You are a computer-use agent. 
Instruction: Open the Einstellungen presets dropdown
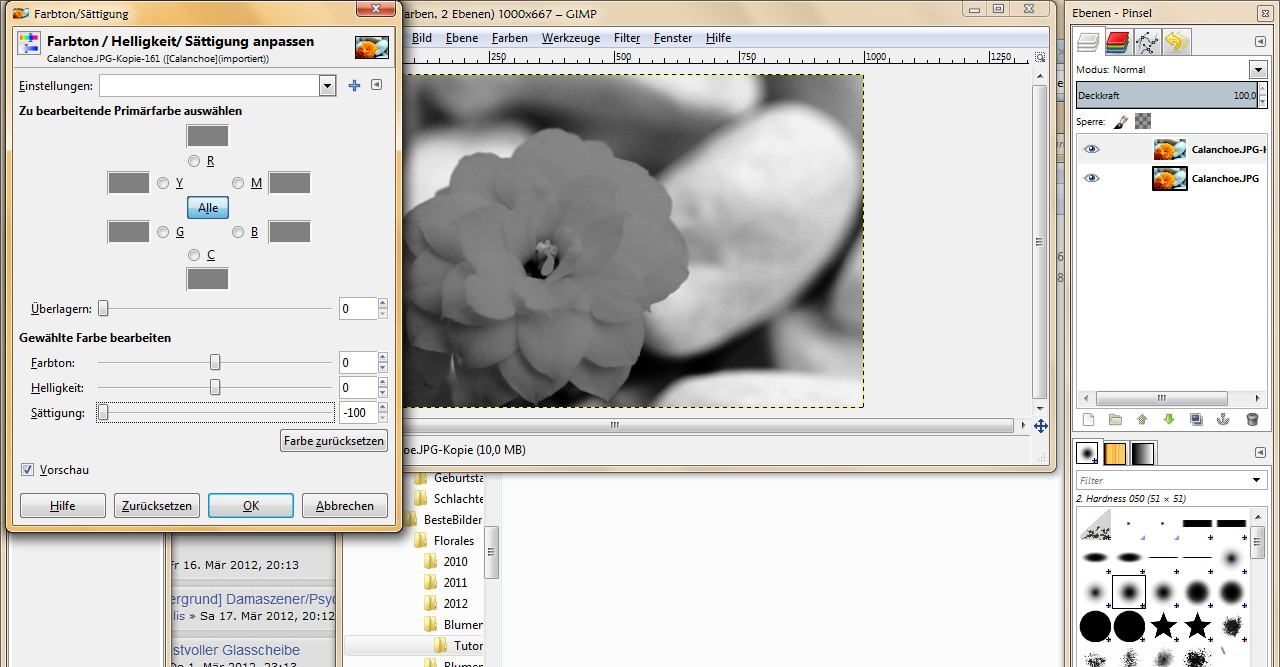[327, 86]
